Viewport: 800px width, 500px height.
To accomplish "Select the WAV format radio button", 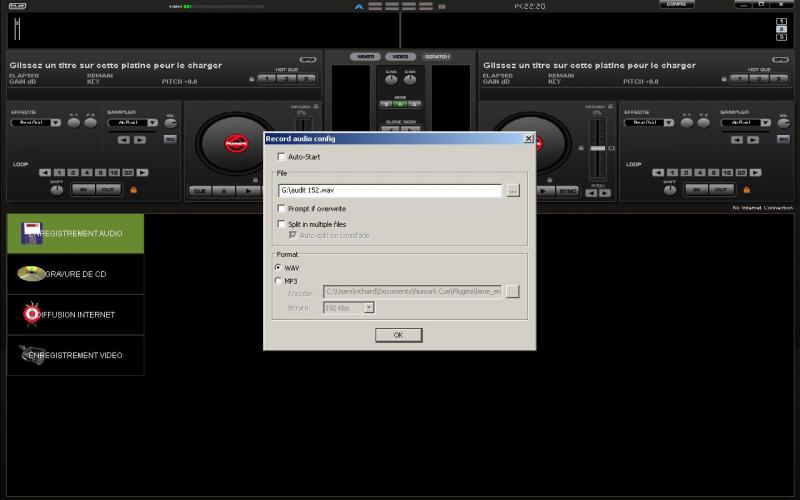I will click(x=278, y=267).
